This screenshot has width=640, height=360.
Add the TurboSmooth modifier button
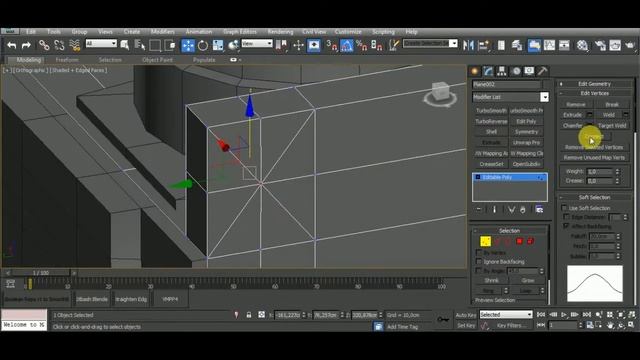491,111
